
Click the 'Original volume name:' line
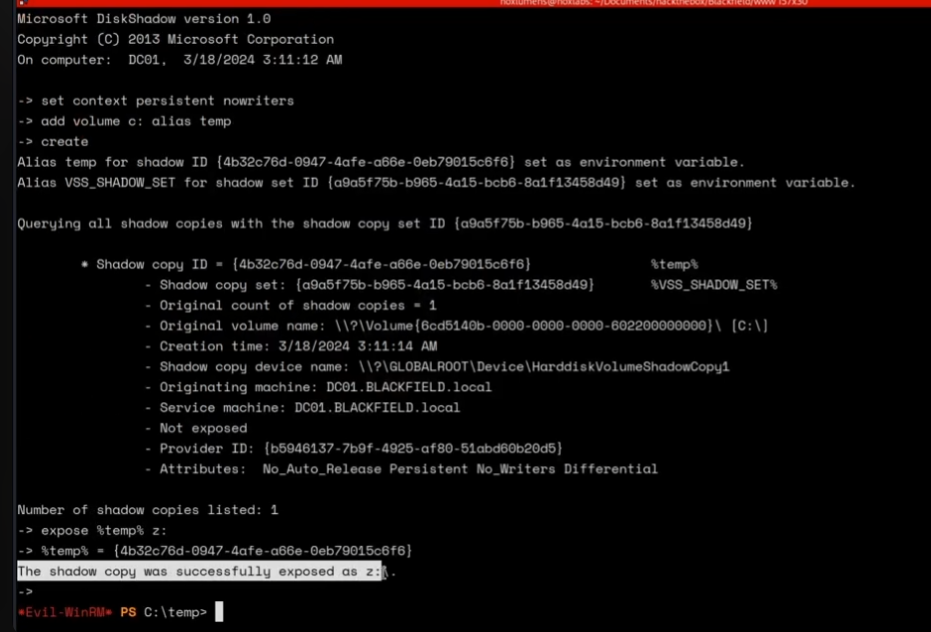coord(456,326)
